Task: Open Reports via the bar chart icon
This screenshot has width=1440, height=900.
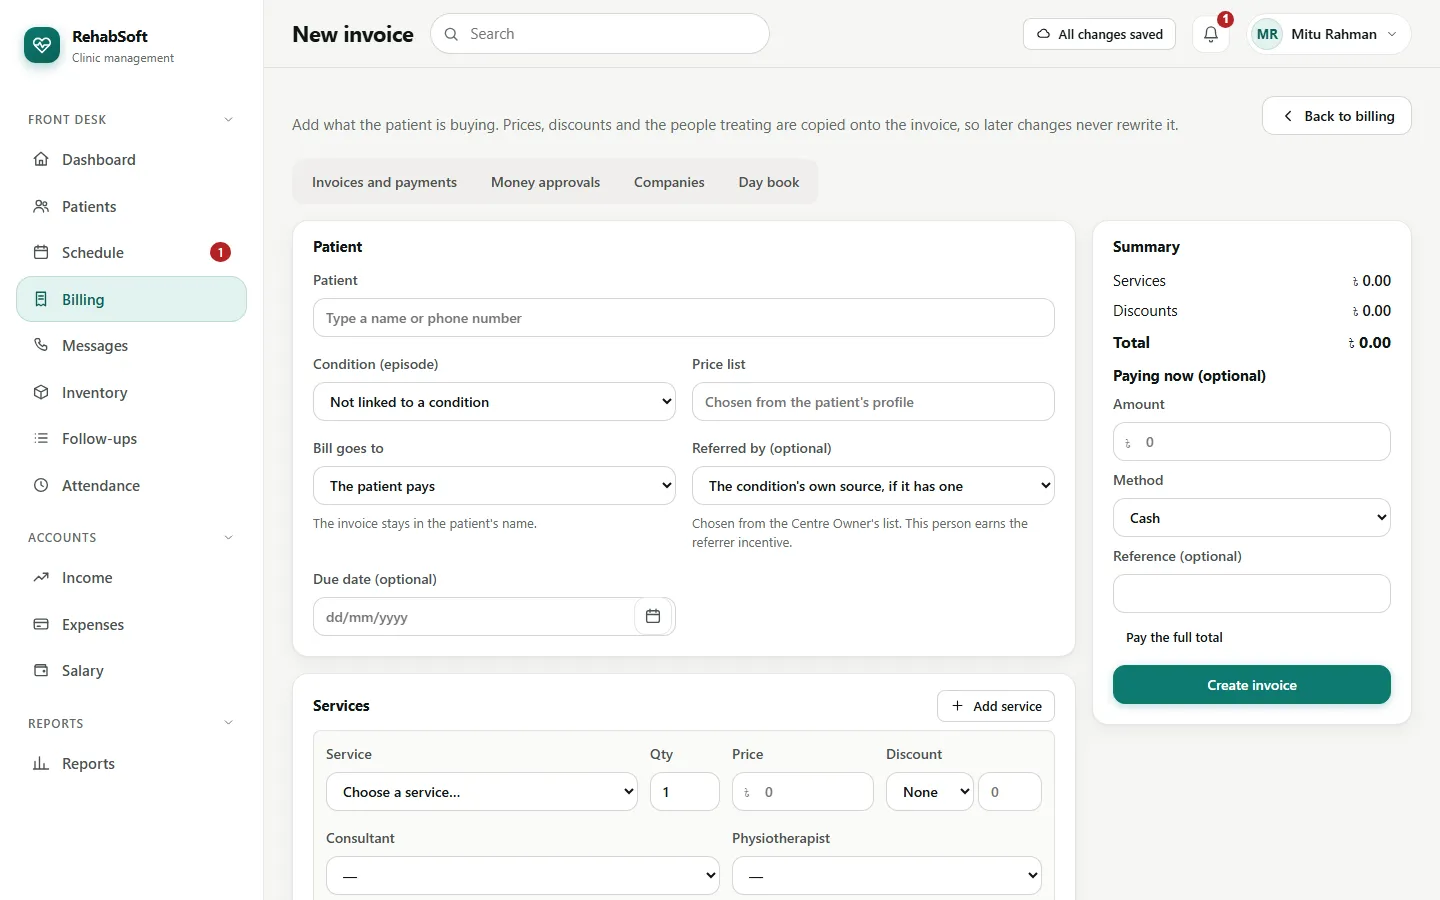Action: (41, 763)
